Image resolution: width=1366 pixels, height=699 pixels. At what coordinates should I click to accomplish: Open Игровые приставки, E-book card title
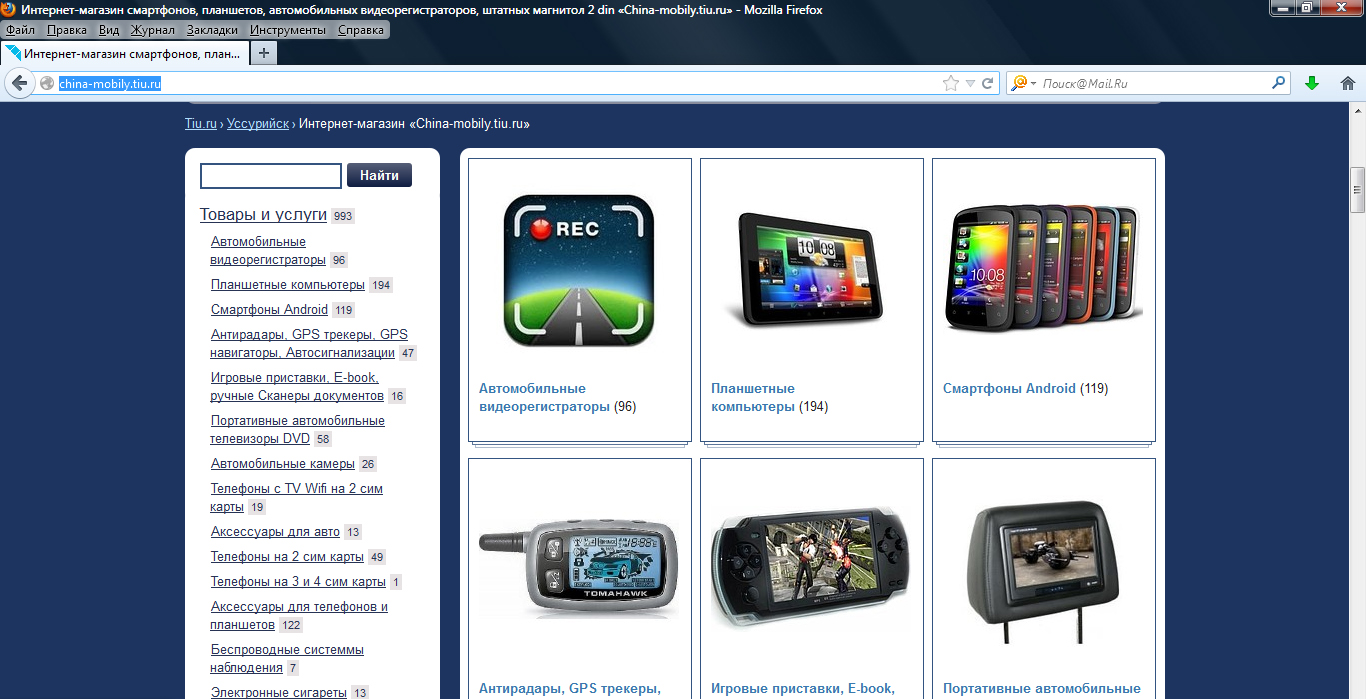[803, 689]
